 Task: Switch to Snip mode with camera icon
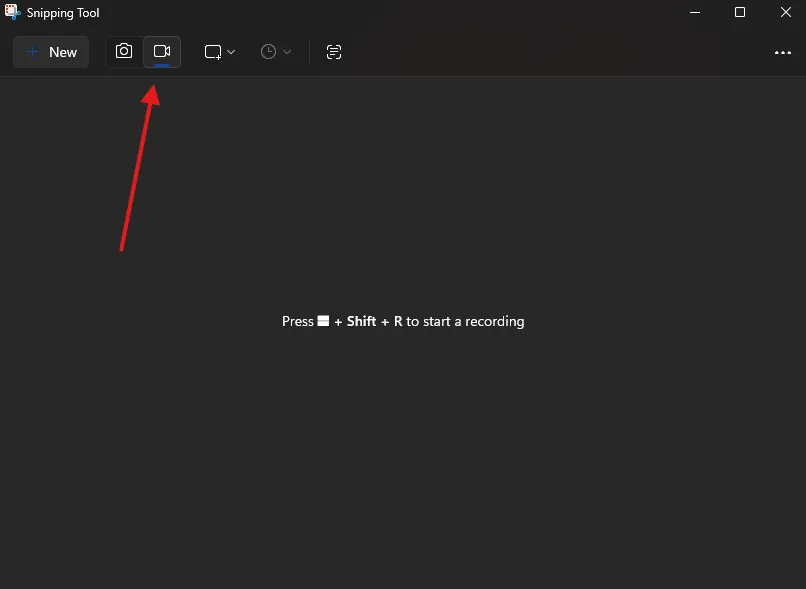(x=124, y=52)
